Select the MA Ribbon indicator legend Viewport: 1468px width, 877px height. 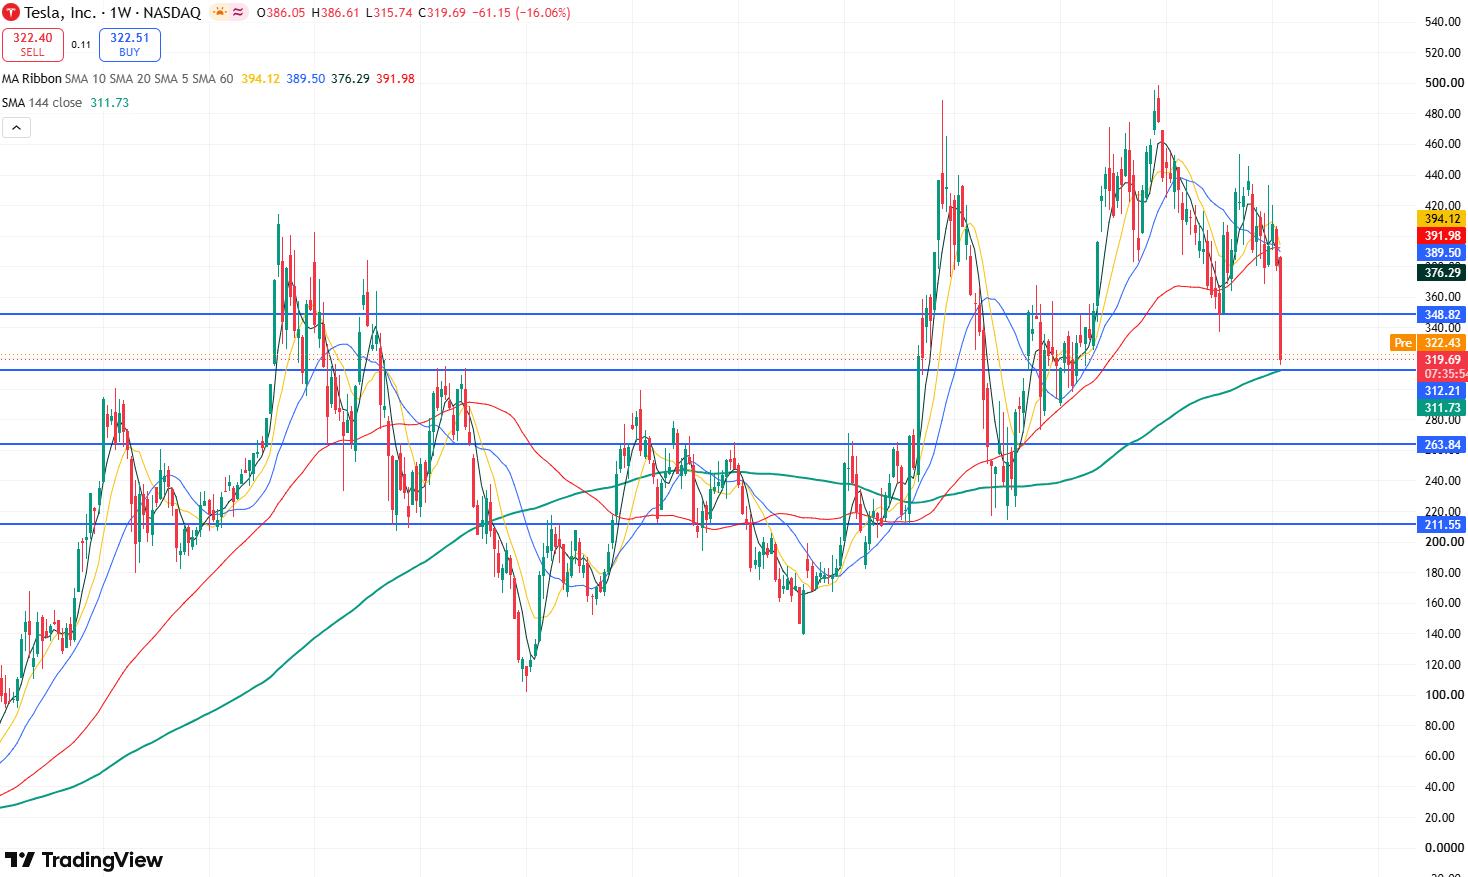208,78
